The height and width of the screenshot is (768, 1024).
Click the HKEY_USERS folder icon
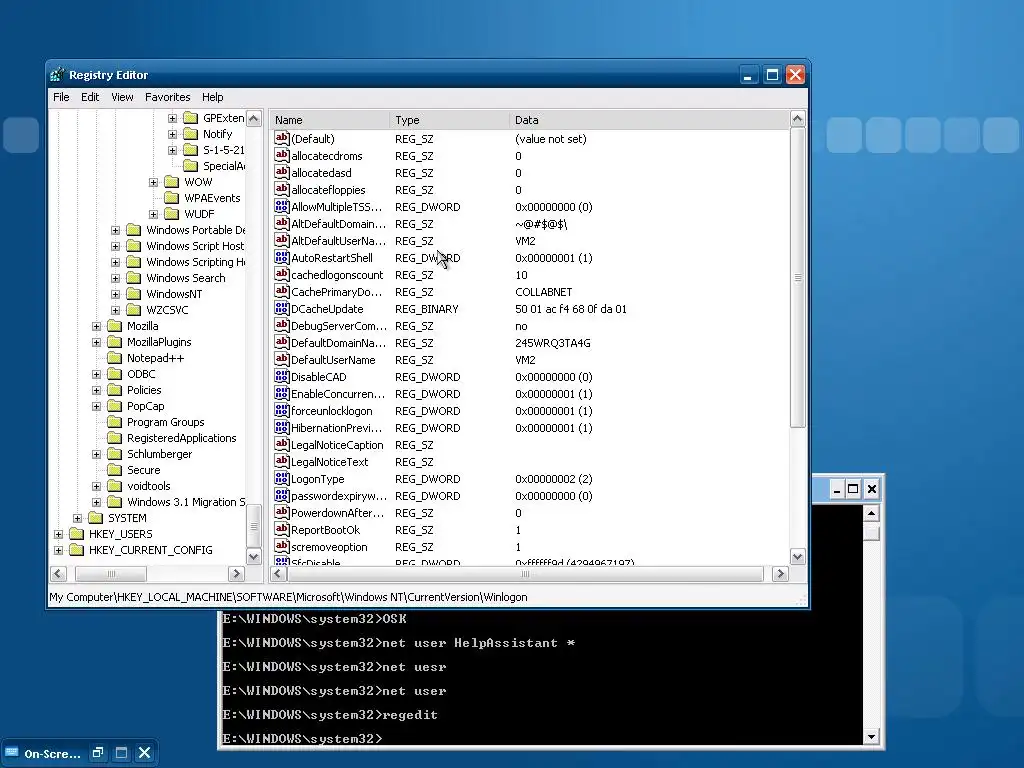(x=76, y=534)
